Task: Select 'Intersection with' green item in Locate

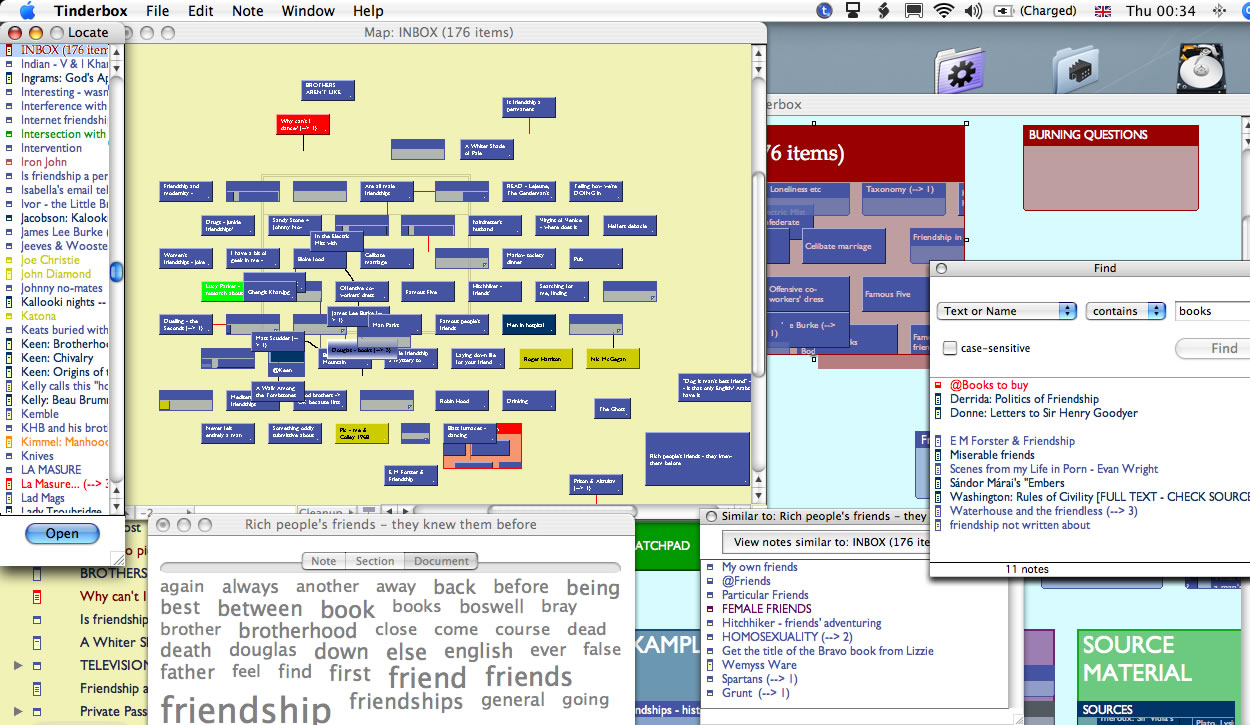Action: [64, 134]
